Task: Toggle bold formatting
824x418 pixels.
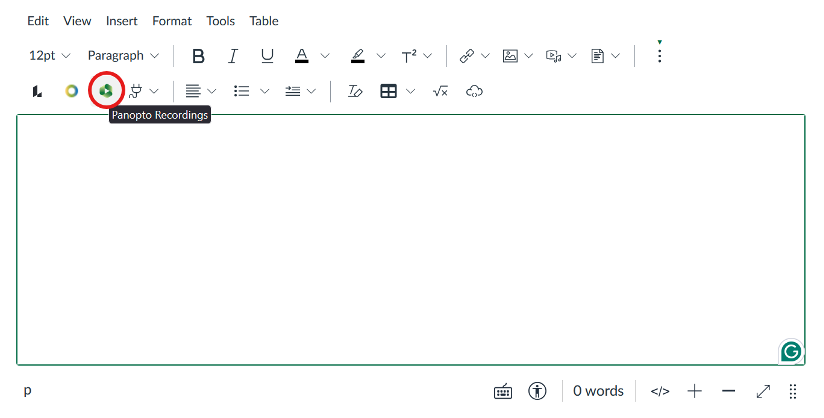Action: click(198, 56)
